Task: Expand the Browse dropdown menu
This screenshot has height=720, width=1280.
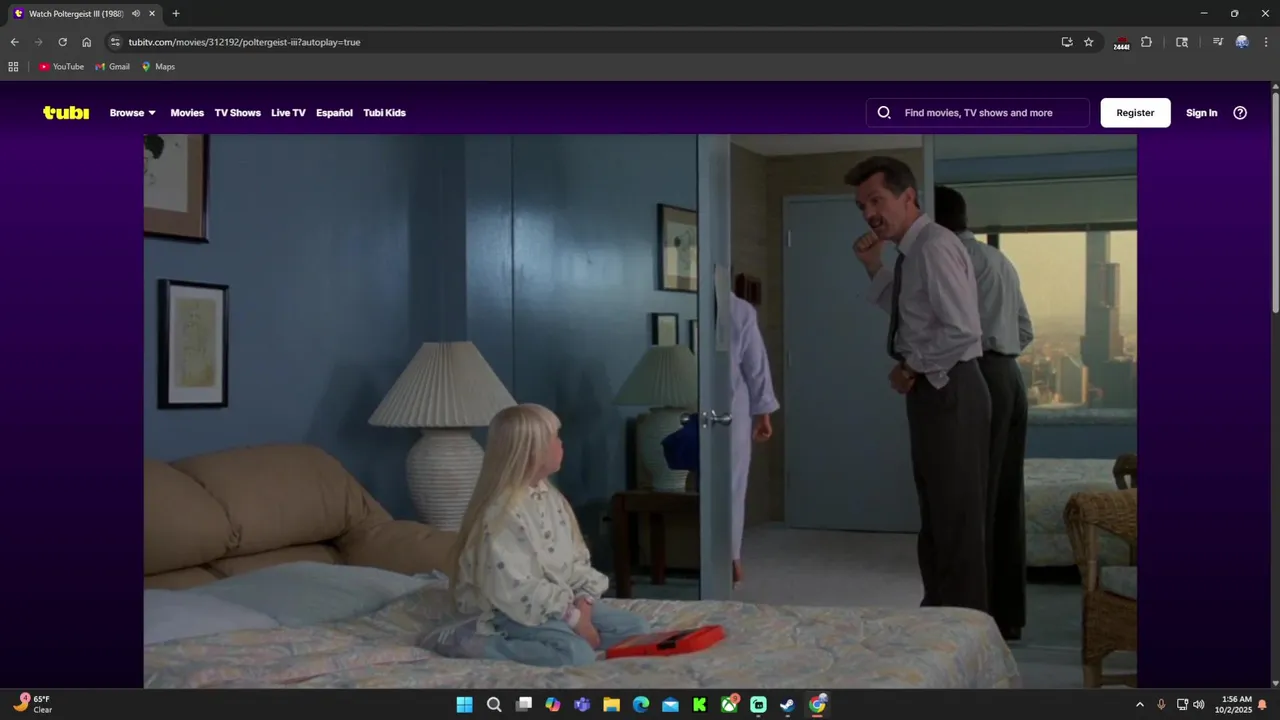Action: [x=133, y=113]
